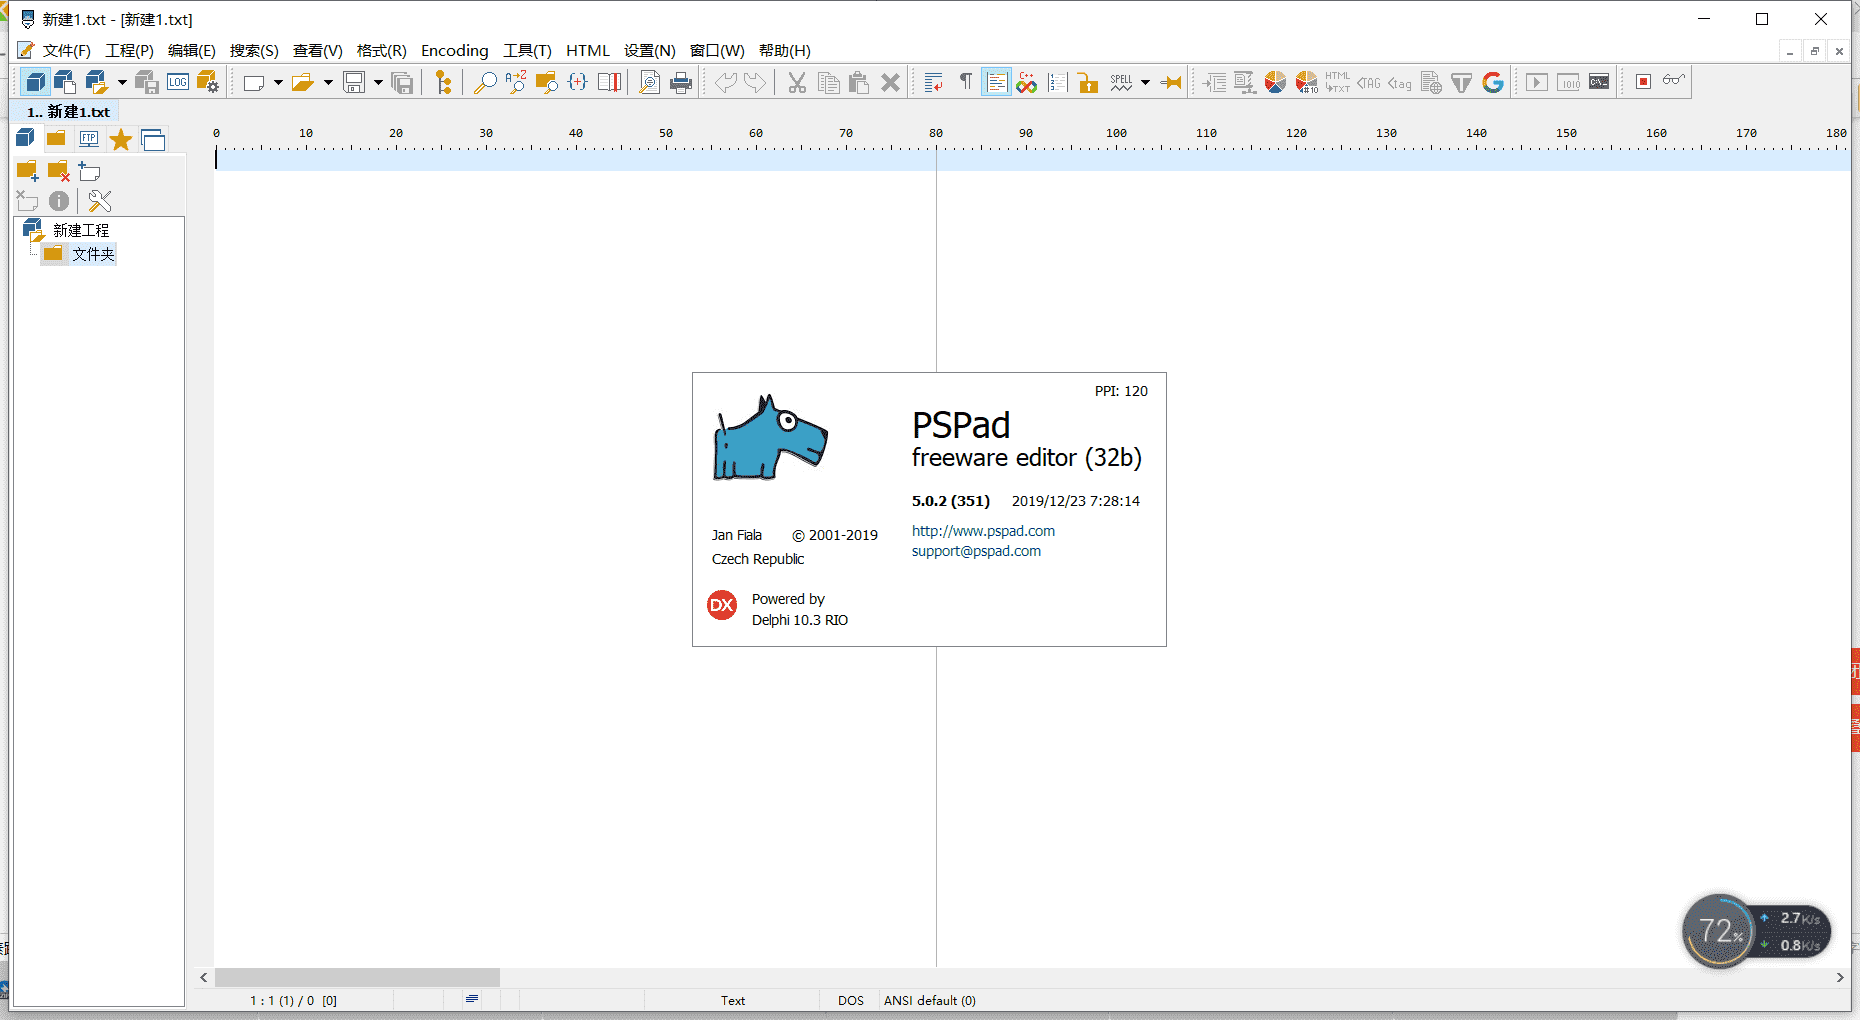
Task: Switch to the file explorer folder tab
Action: pyautogui.click(x=57, y=139)
